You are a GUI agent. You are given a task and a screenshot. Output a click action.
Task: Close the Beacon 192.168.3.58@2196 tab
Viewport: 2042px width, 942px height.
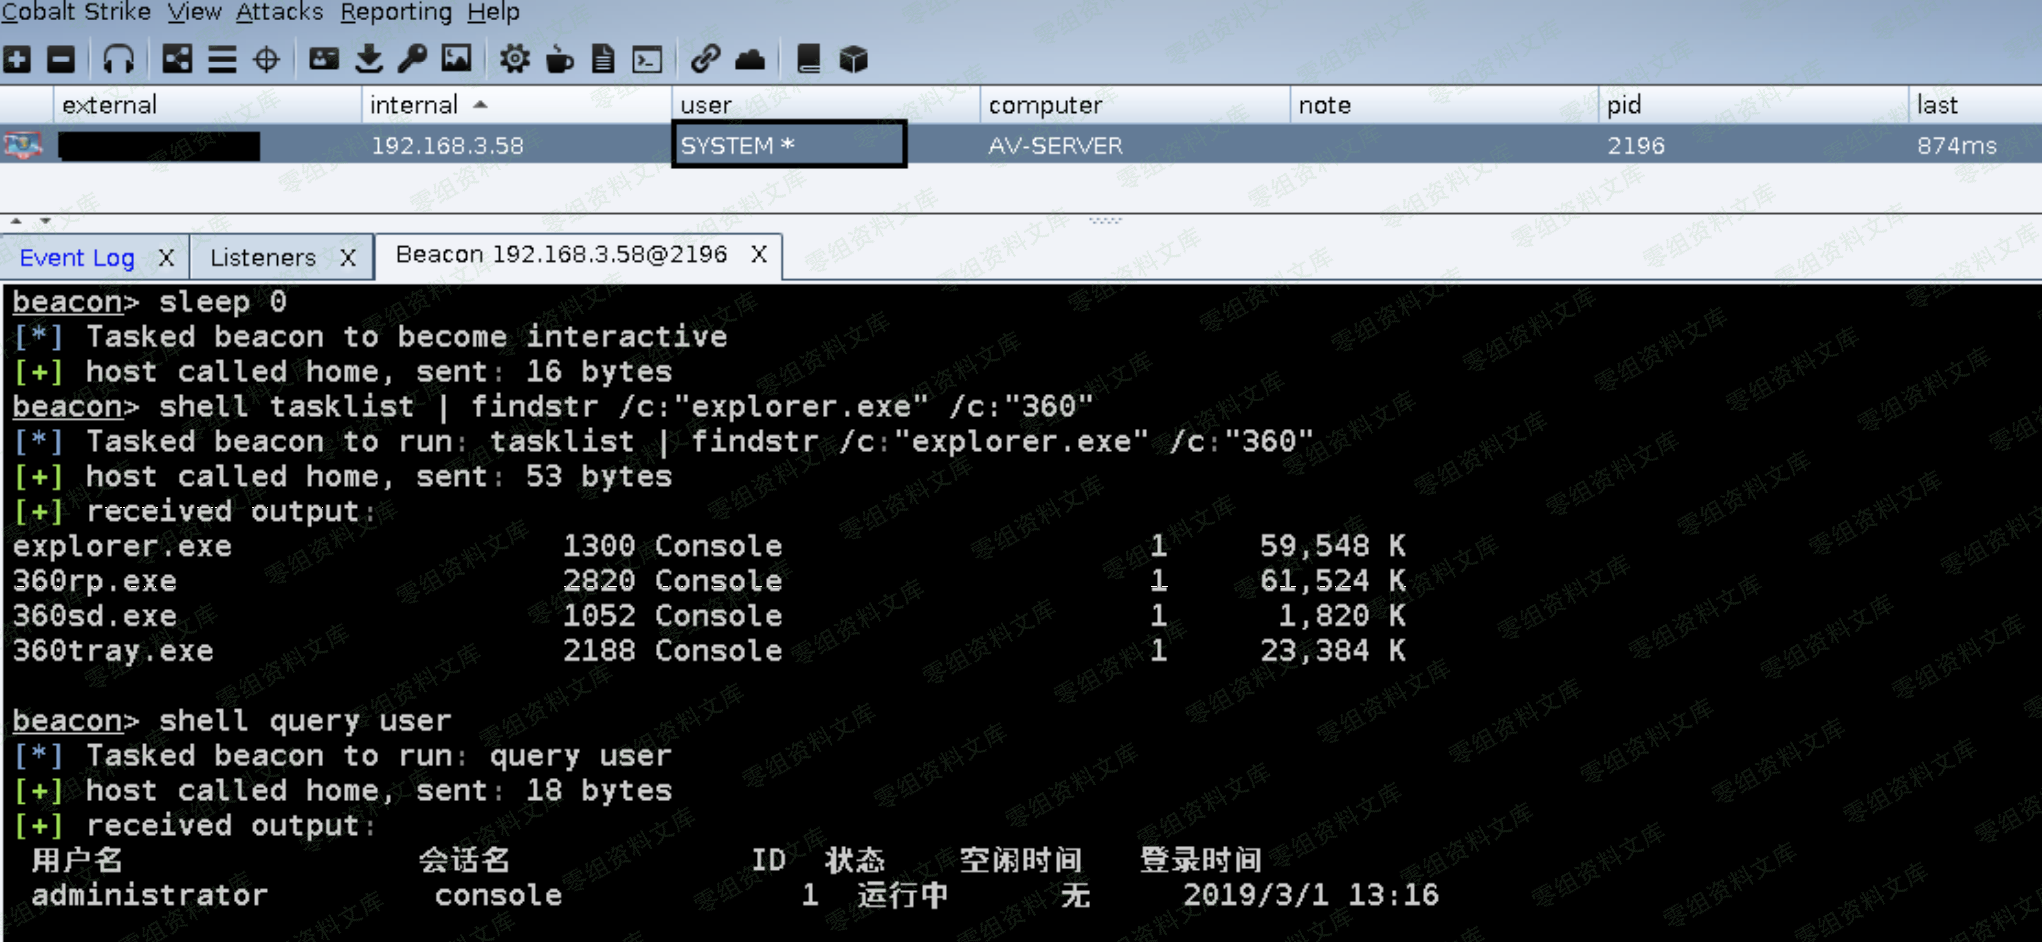[759, 255]
